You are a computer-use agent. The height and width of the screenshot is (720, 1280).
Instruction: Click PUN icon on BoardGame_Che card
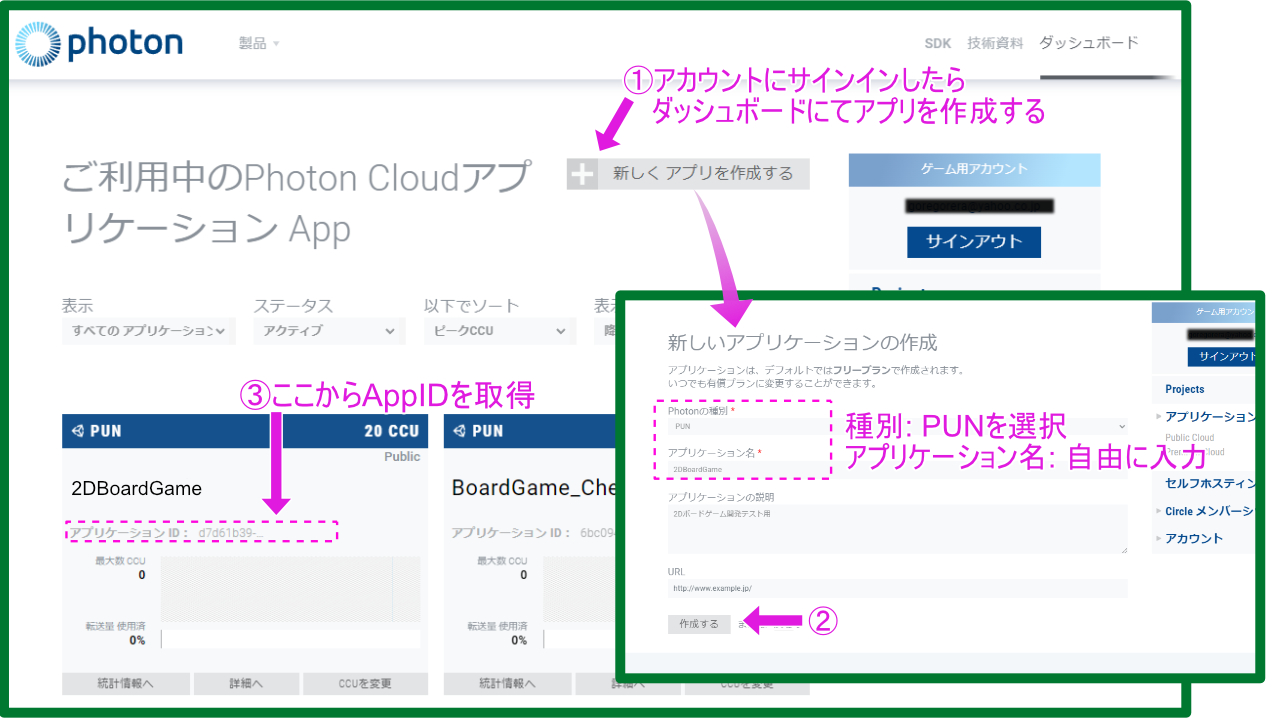458,432
